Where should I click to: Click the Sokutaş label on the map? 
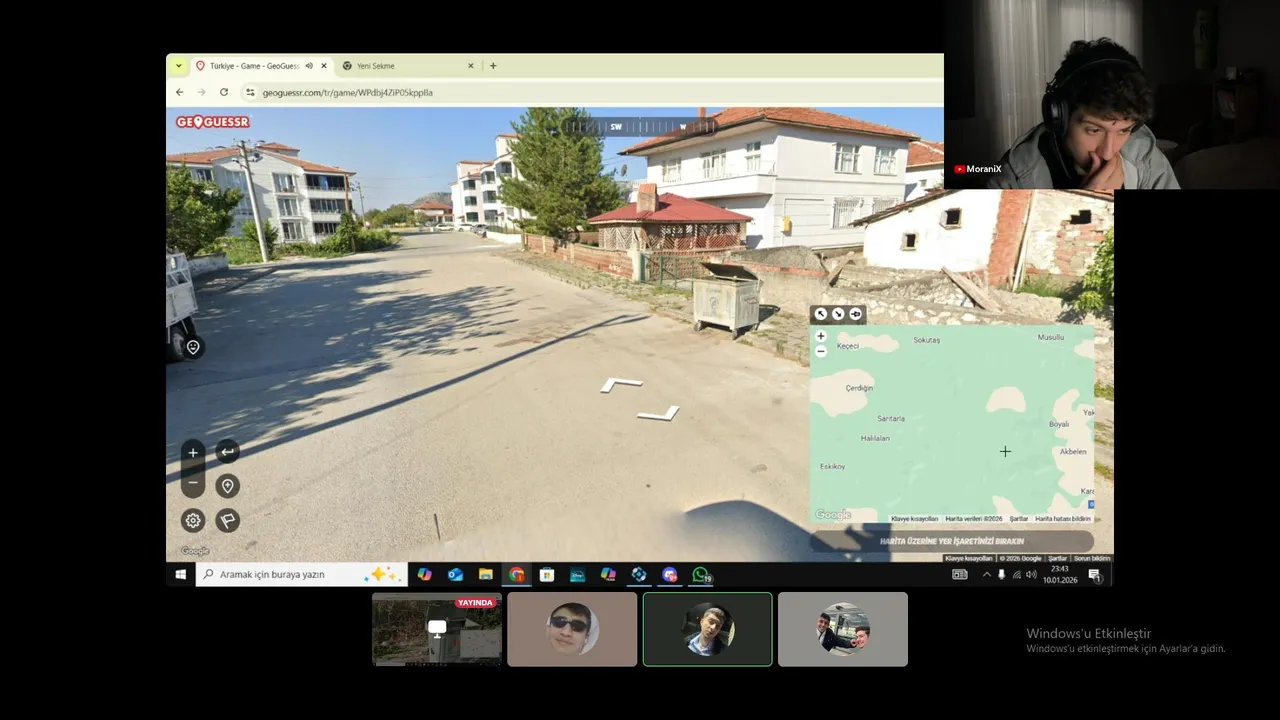pyautogui.click(x=926, y=340)
